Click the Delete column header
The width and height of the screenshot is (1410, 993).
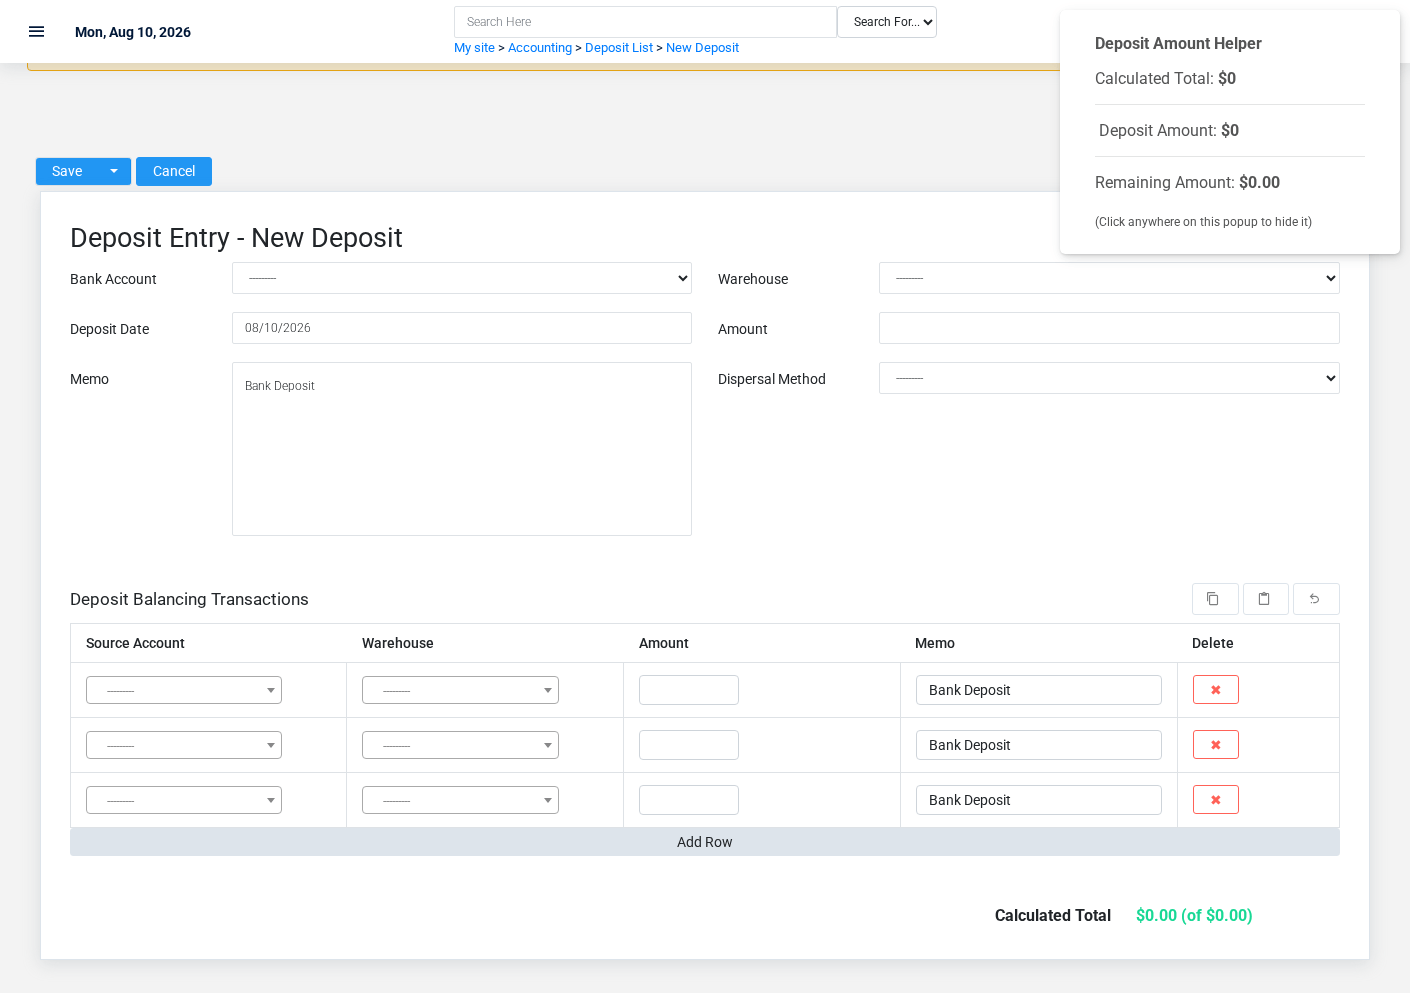point(1213,643)
